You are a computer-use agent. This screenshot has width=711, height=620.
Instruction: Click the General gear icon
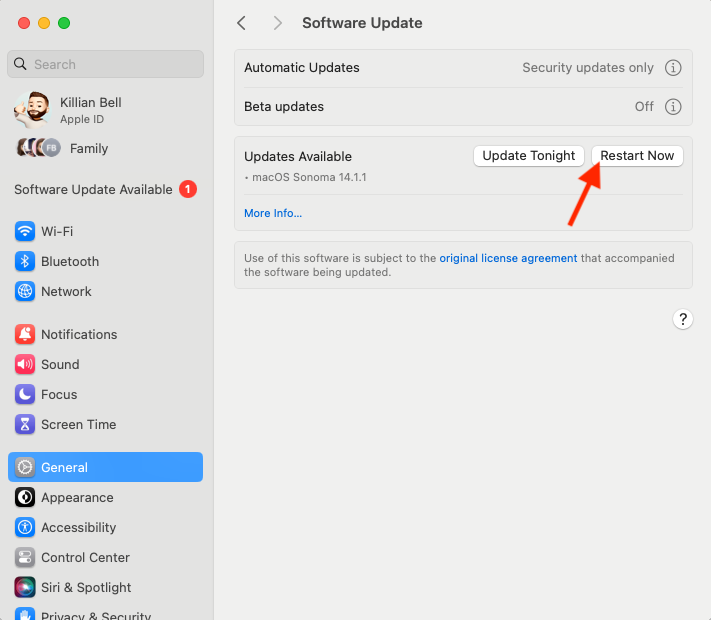(x=25, y=467)
